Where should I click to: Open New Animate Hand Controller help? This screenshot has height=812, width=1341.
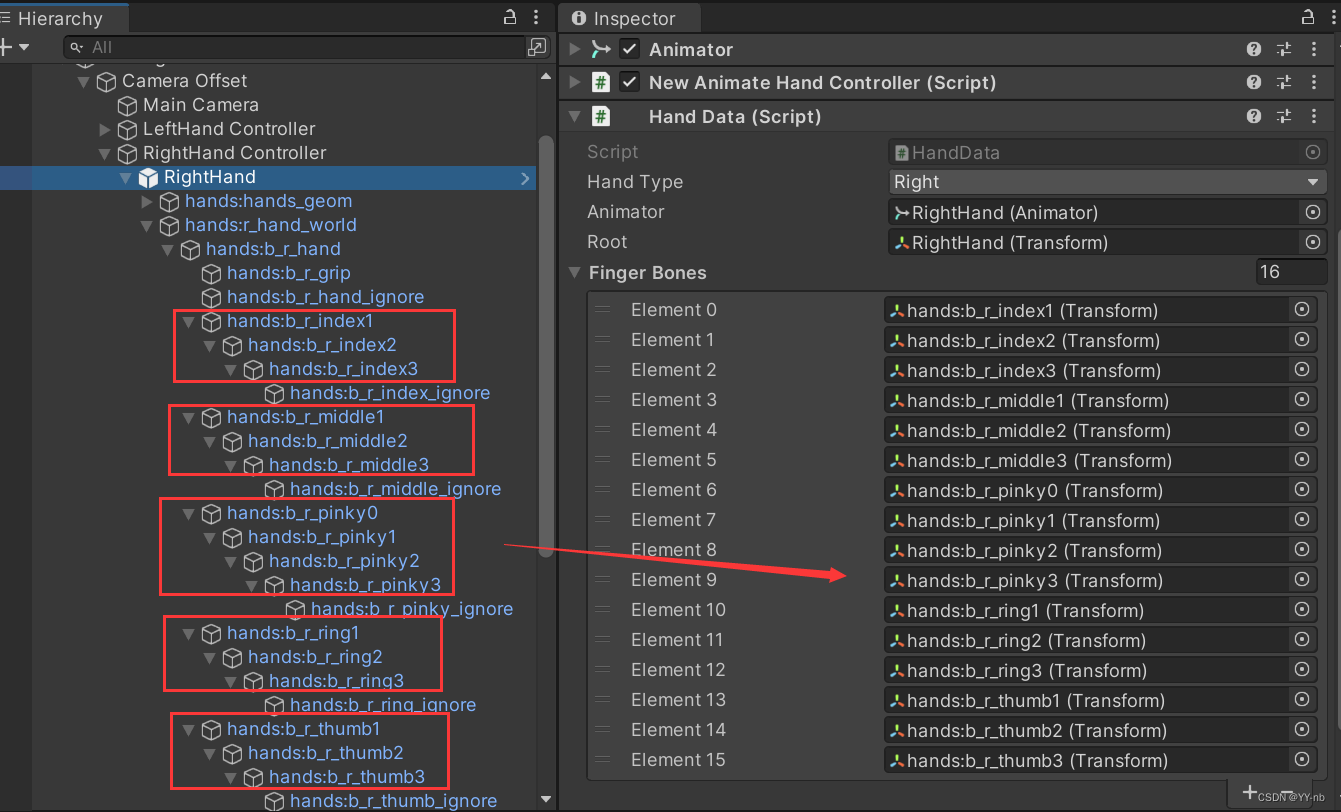(1254, 82)
